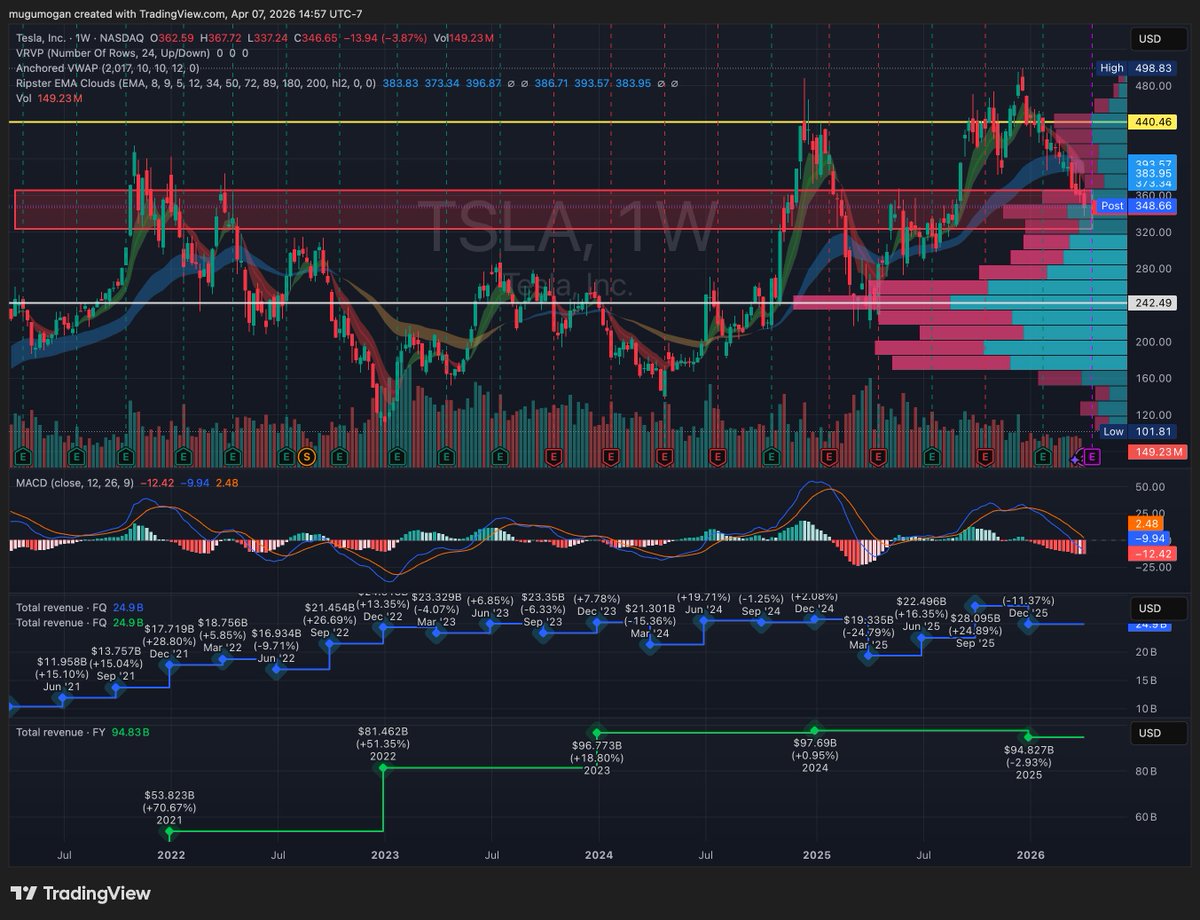The width and height of the screenshot is (1200, 920).
Task: Click the Jun '22 $16.934B revenue data point
Action: pyautogui.click(x=278, y=669)
